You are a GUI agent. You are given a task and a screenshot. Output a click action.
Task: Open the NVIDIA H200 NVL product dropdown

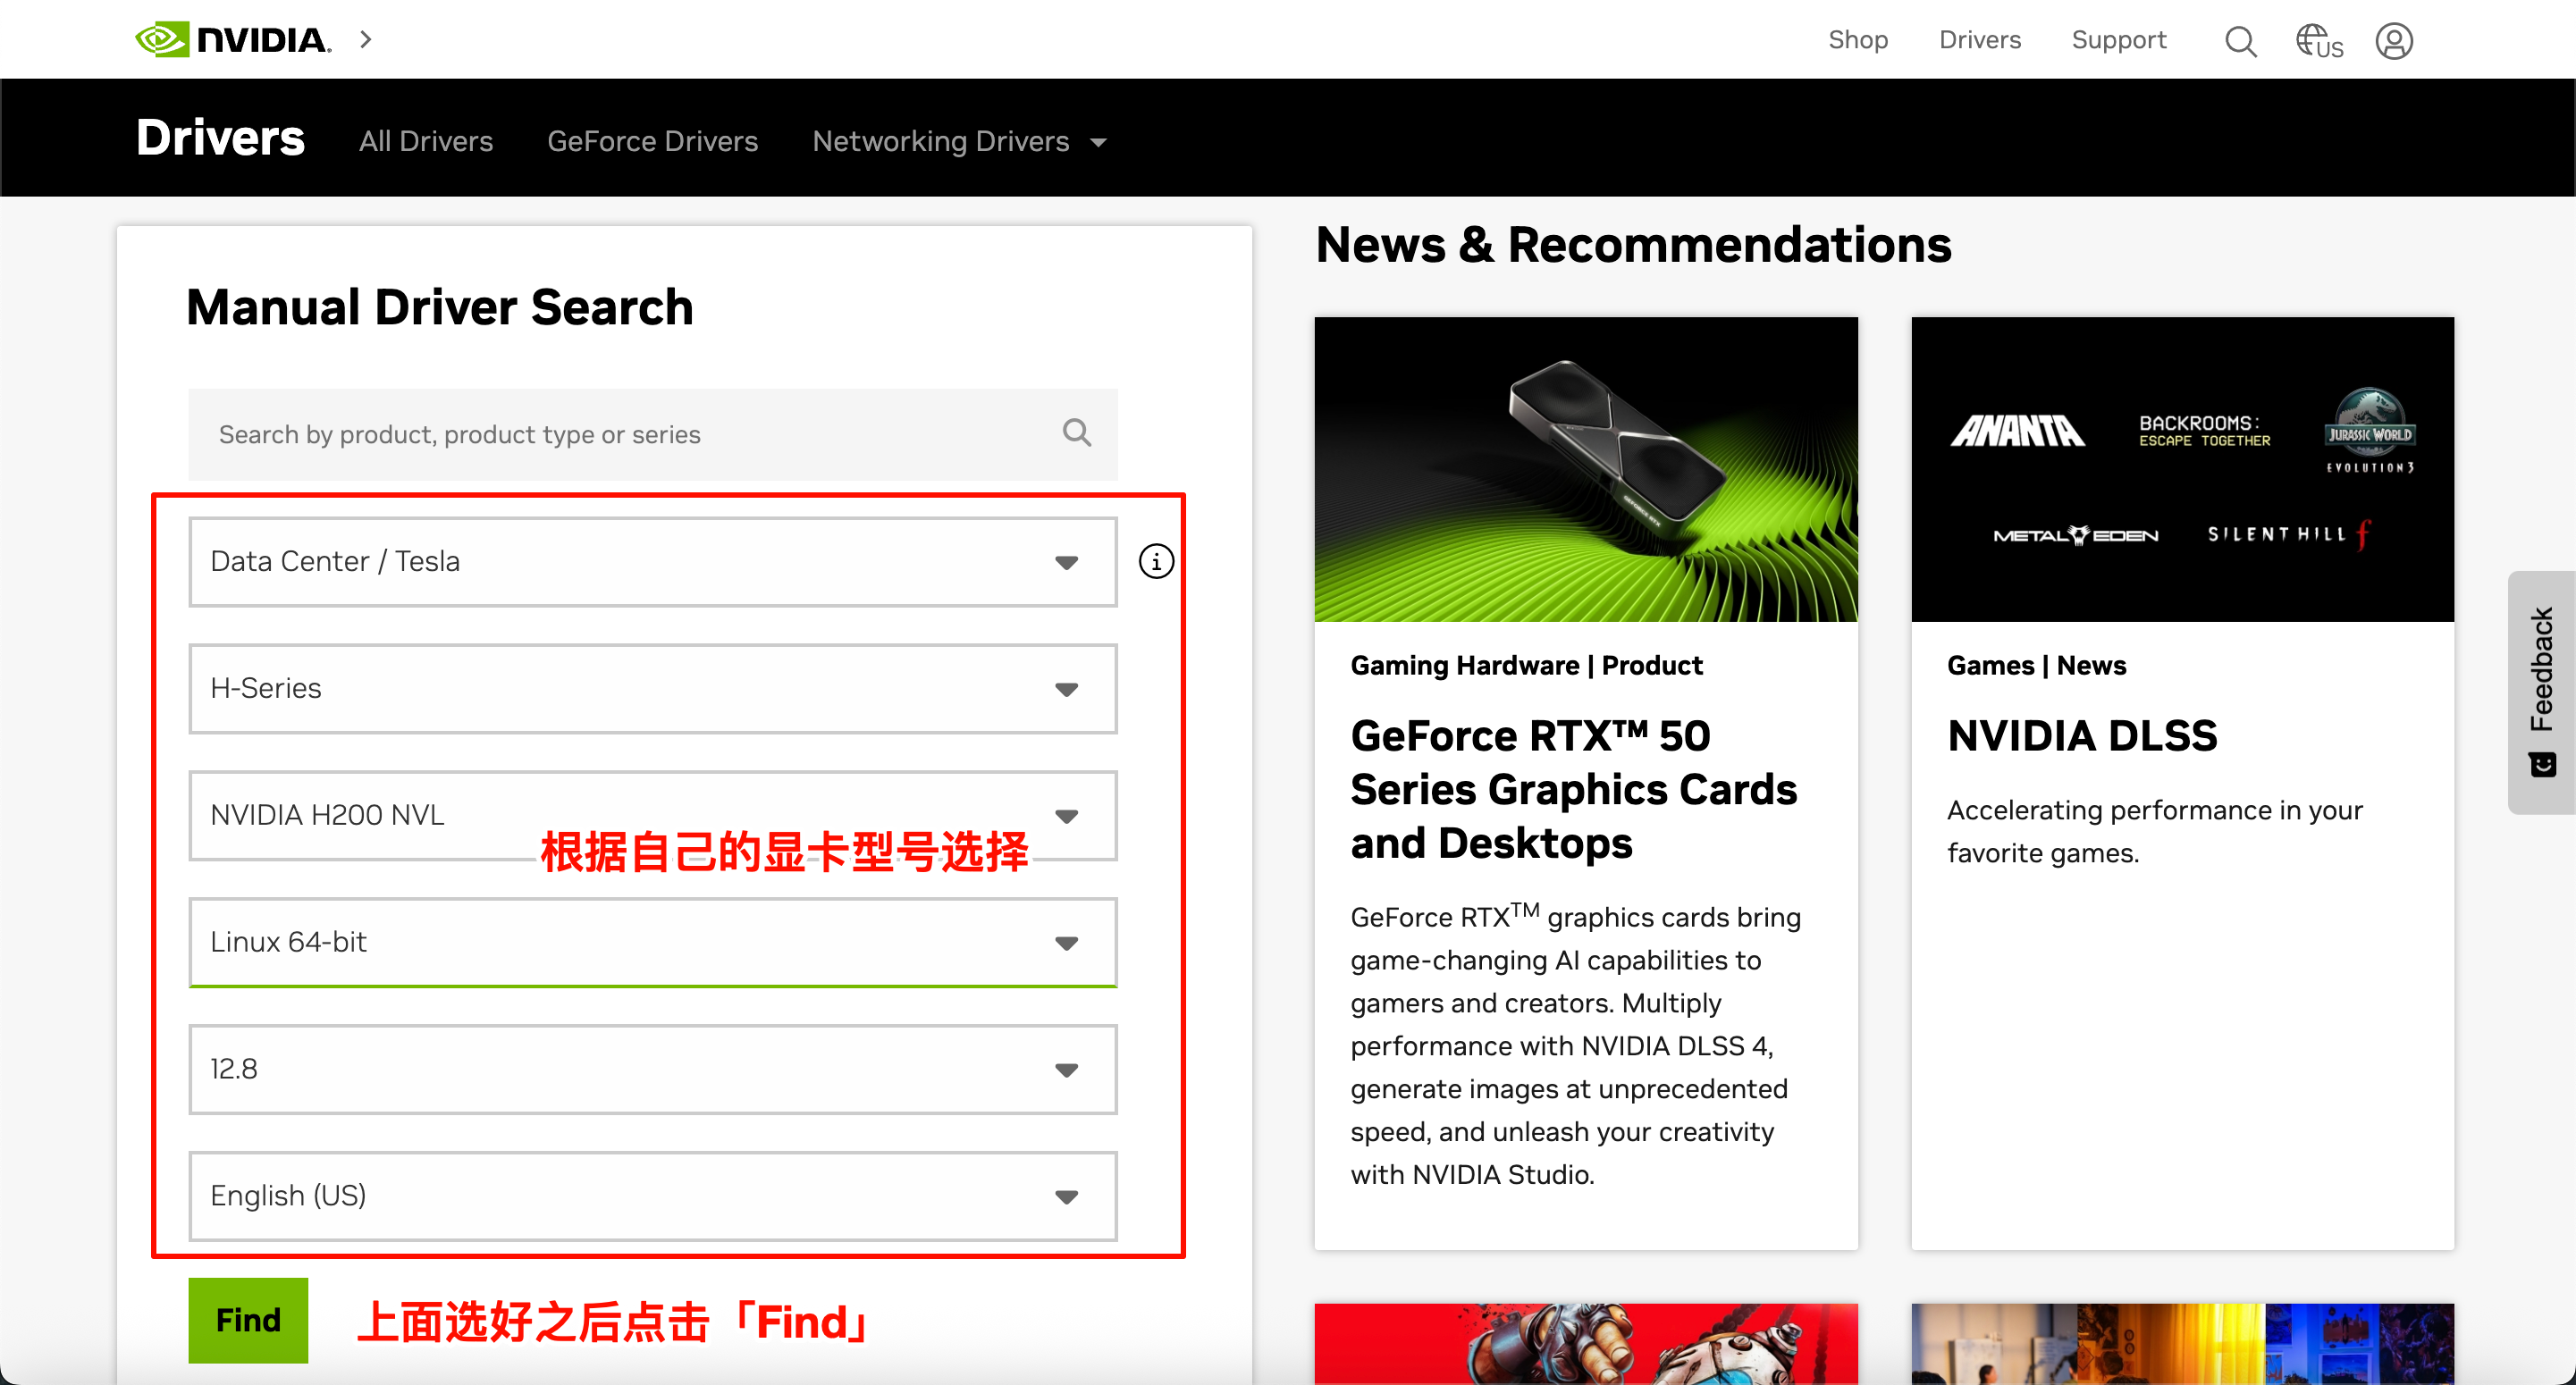pos(652,814)
